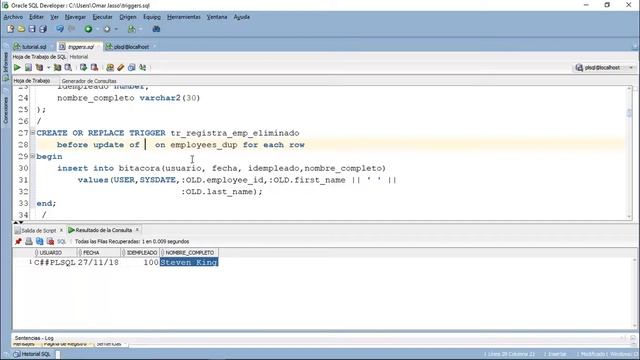Click the delete row icon in results toolbar

[50, 242]
